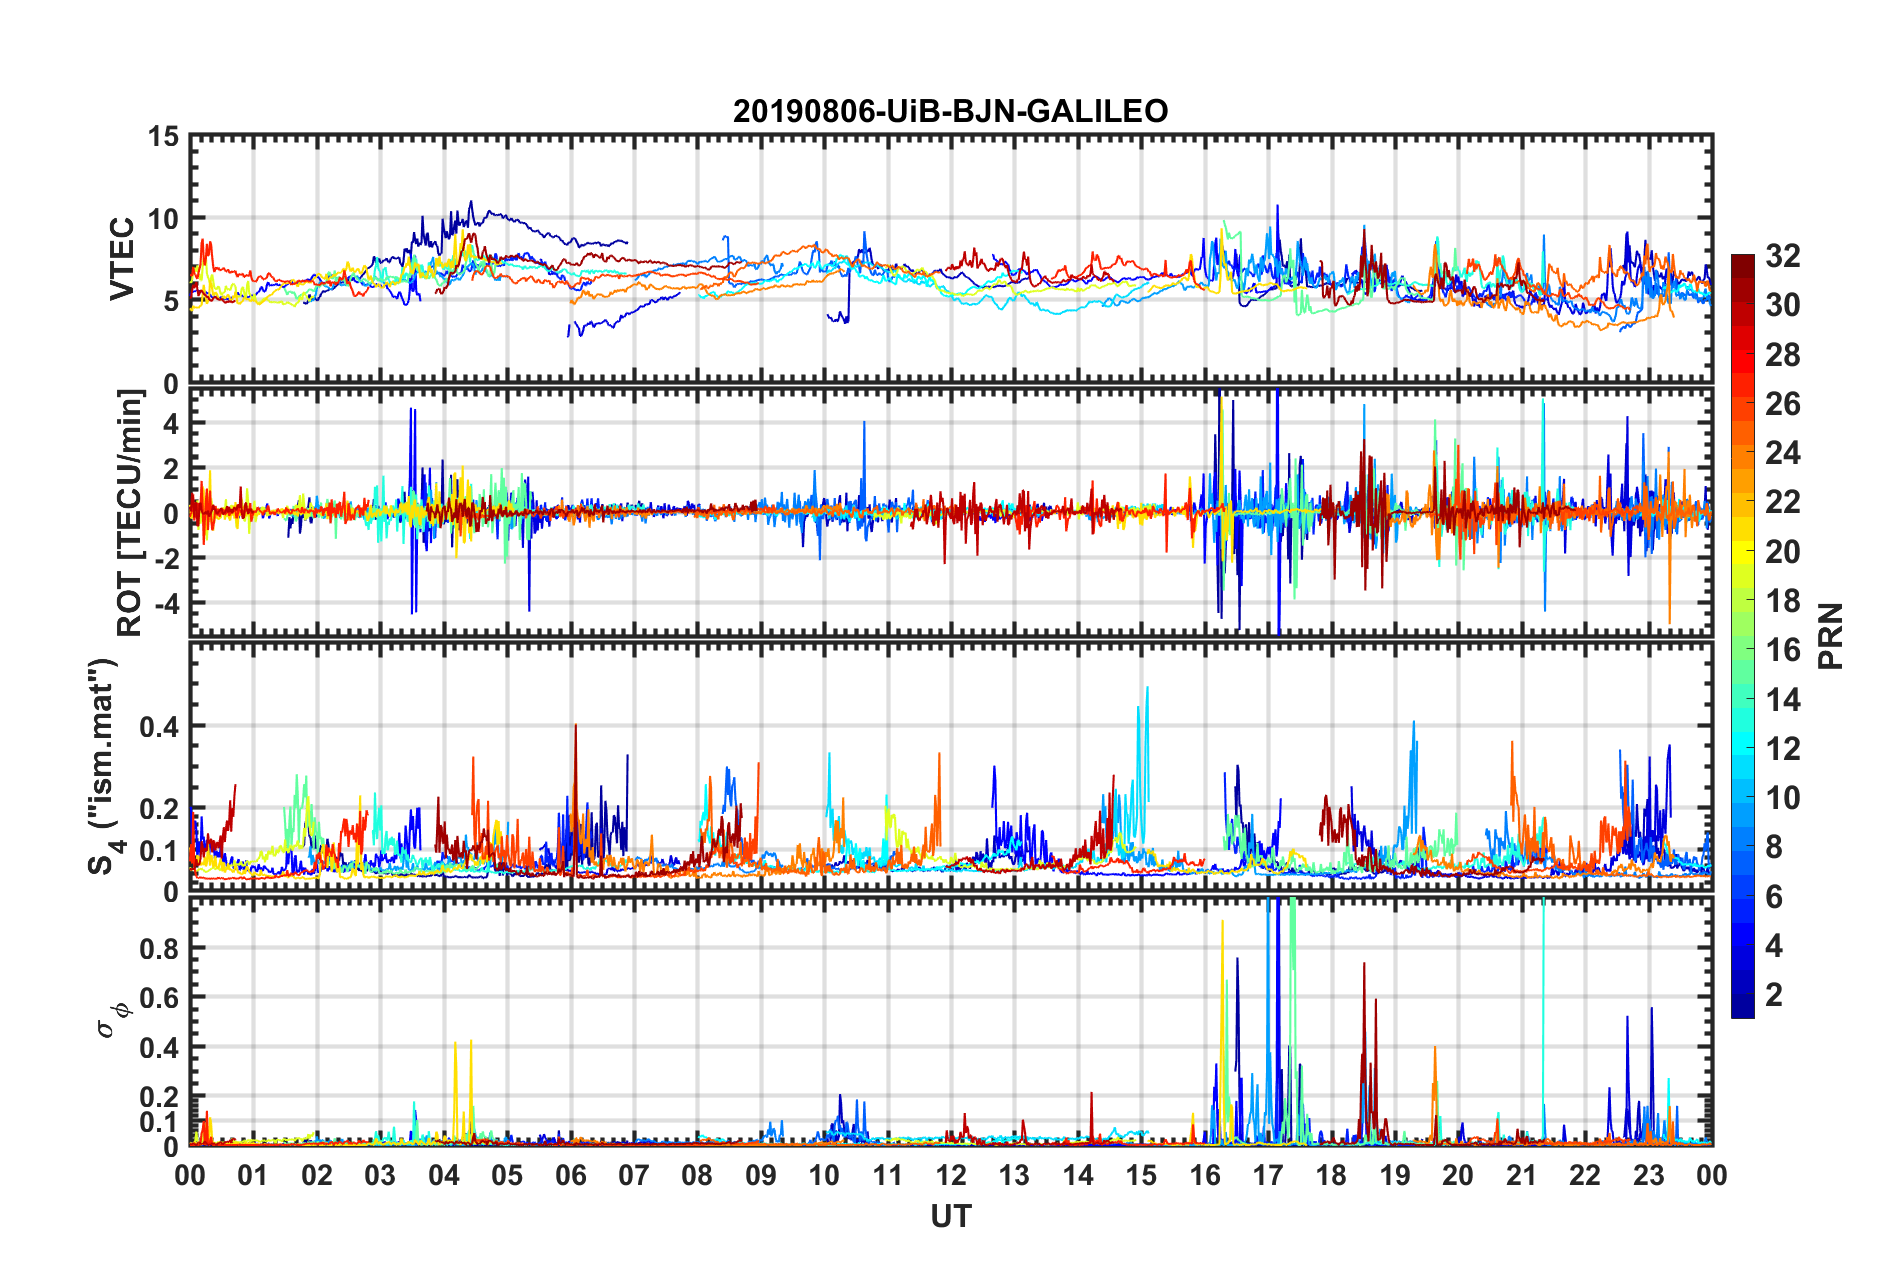Click the colorbar tick label "30"
The image size is (1902, 1272).
[x=1782, y=305]
